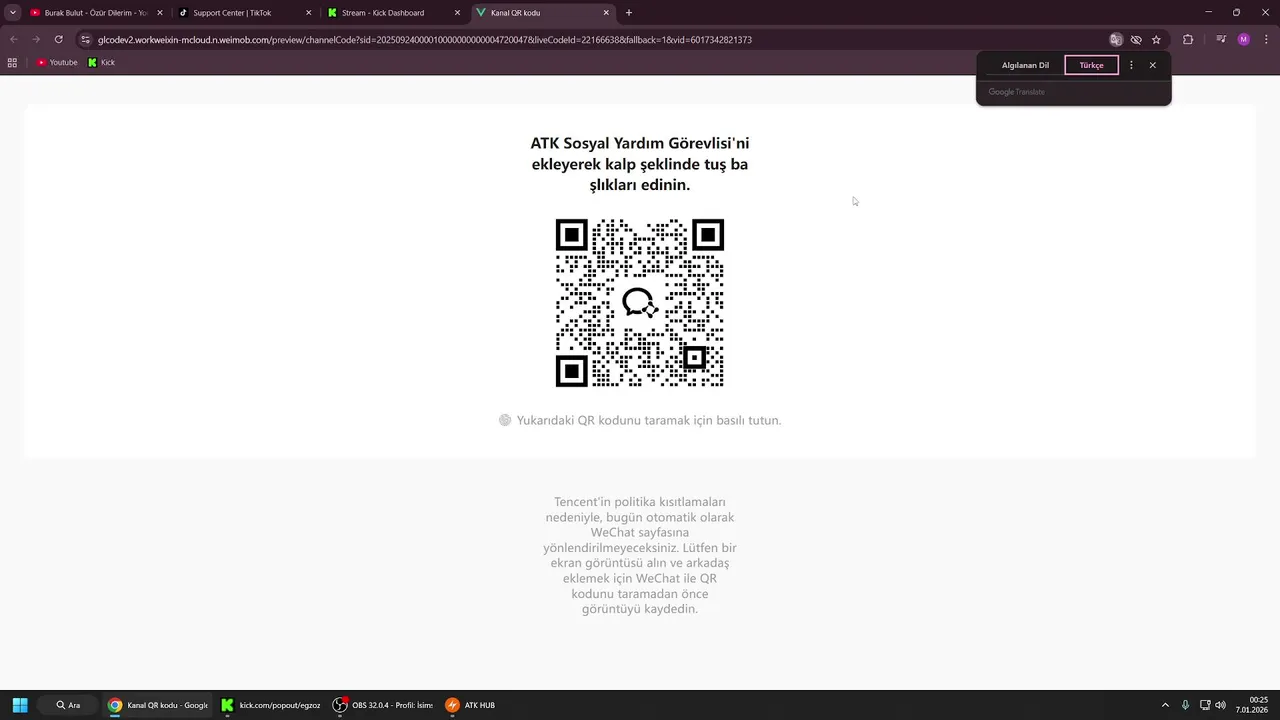
Task: Open the Chrome Kanal QR kodu taskbar item
Action: click(x=158, y=705)
